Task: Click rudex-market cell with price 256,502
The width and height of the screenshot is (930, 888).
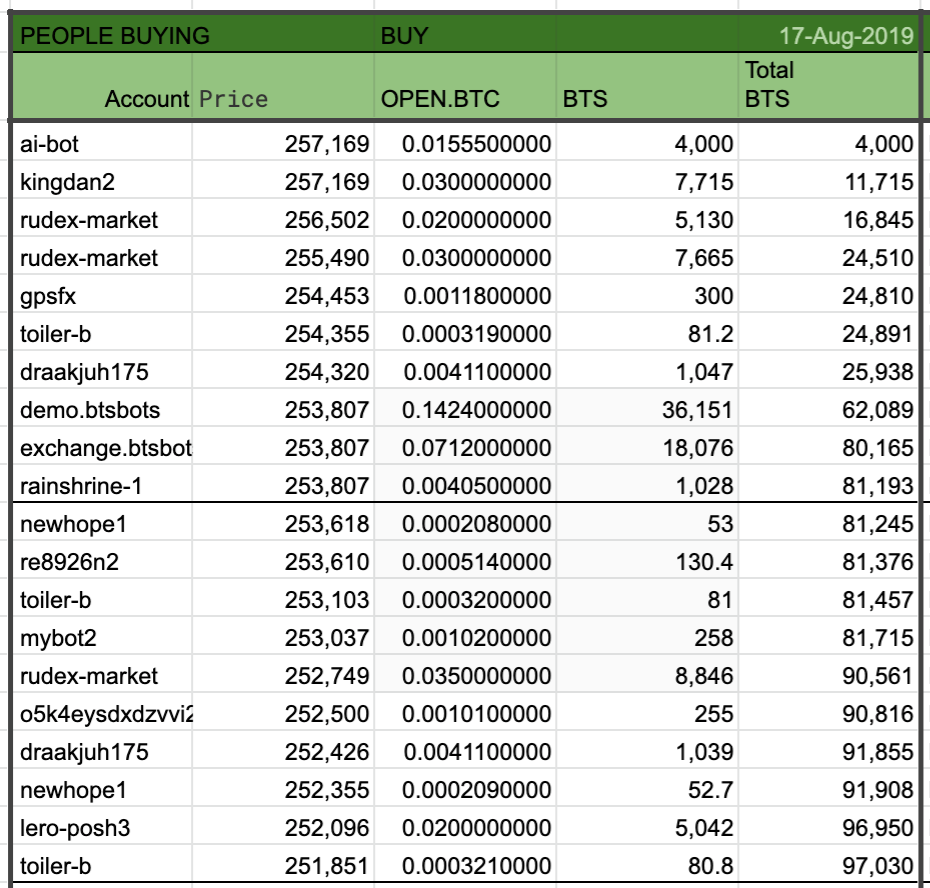Action: [103, 219]
